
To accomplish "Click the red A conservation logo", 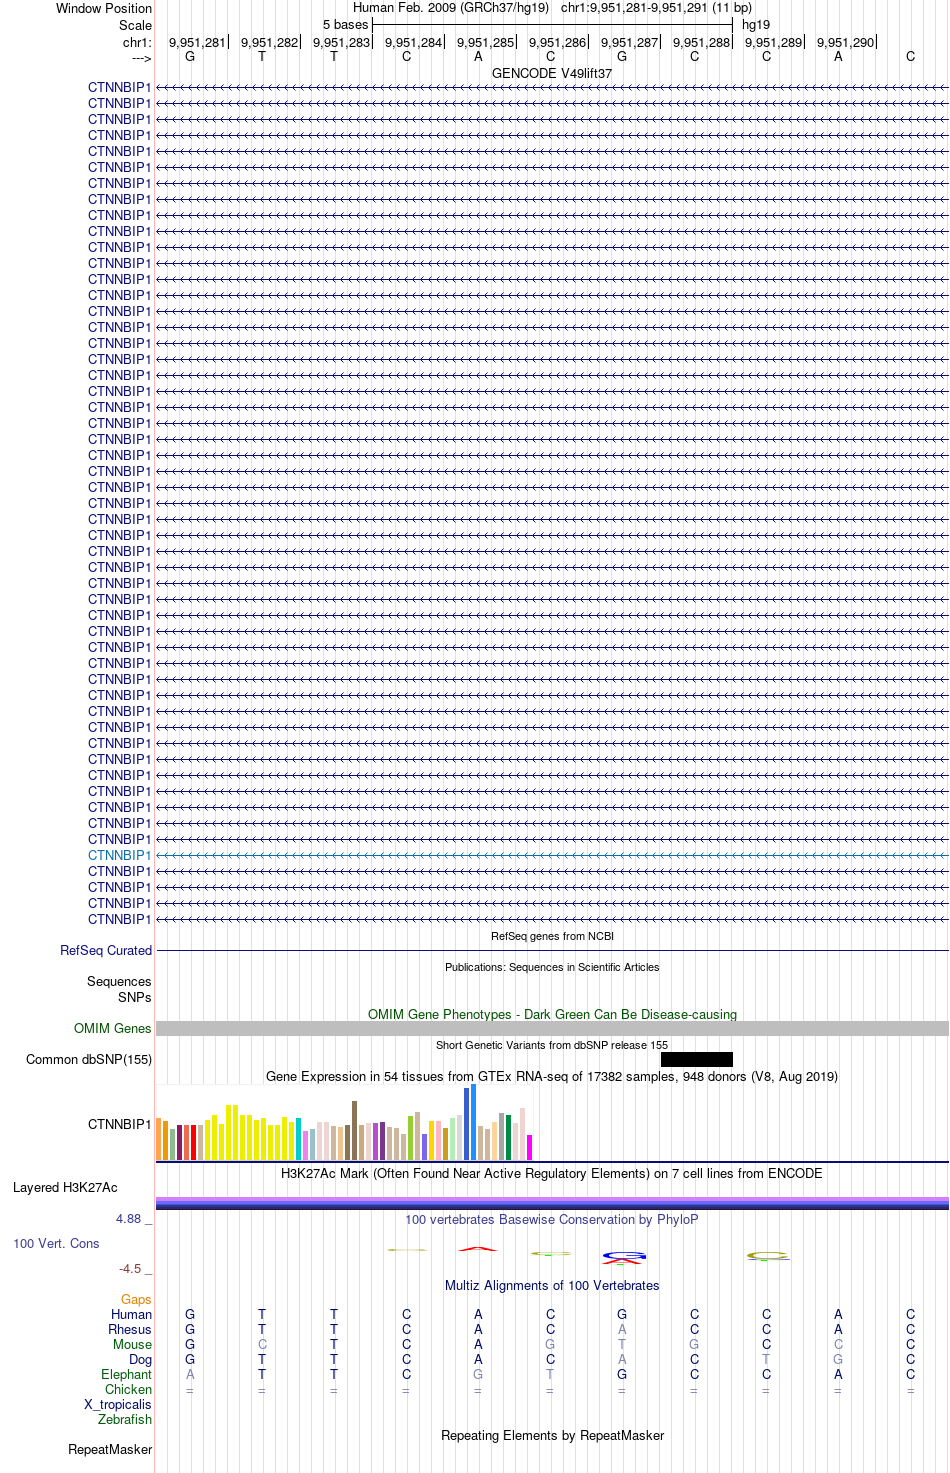I will 478,1249.
